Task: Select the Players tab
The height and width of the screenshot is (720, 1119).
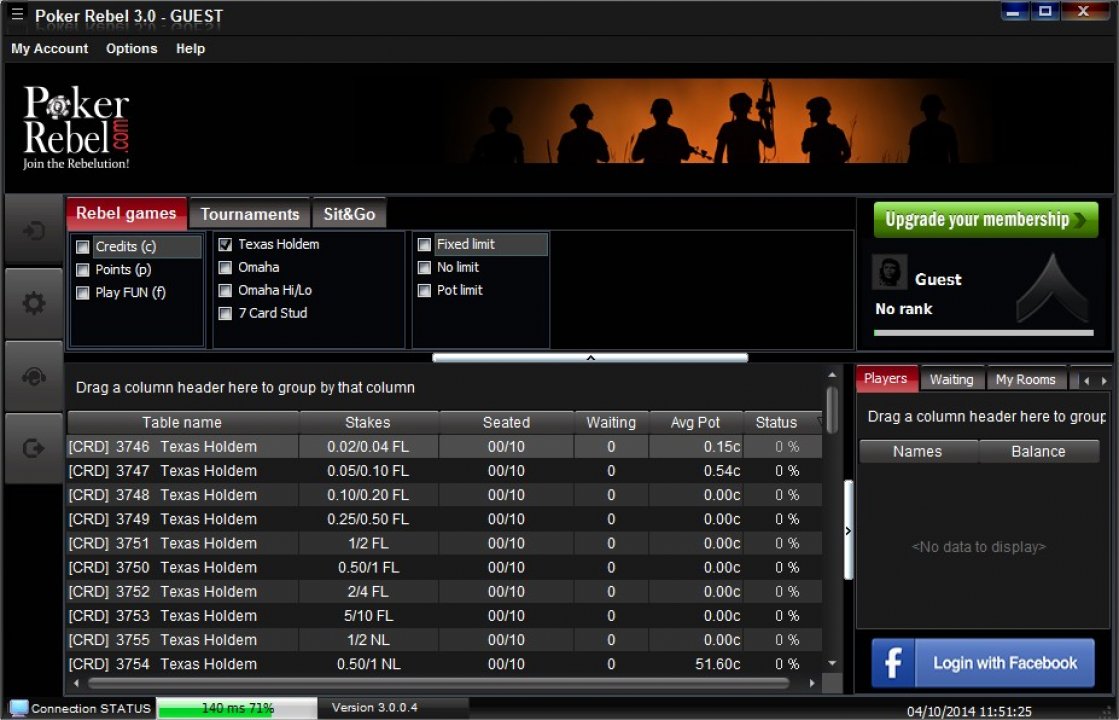Action: (886, 379)
